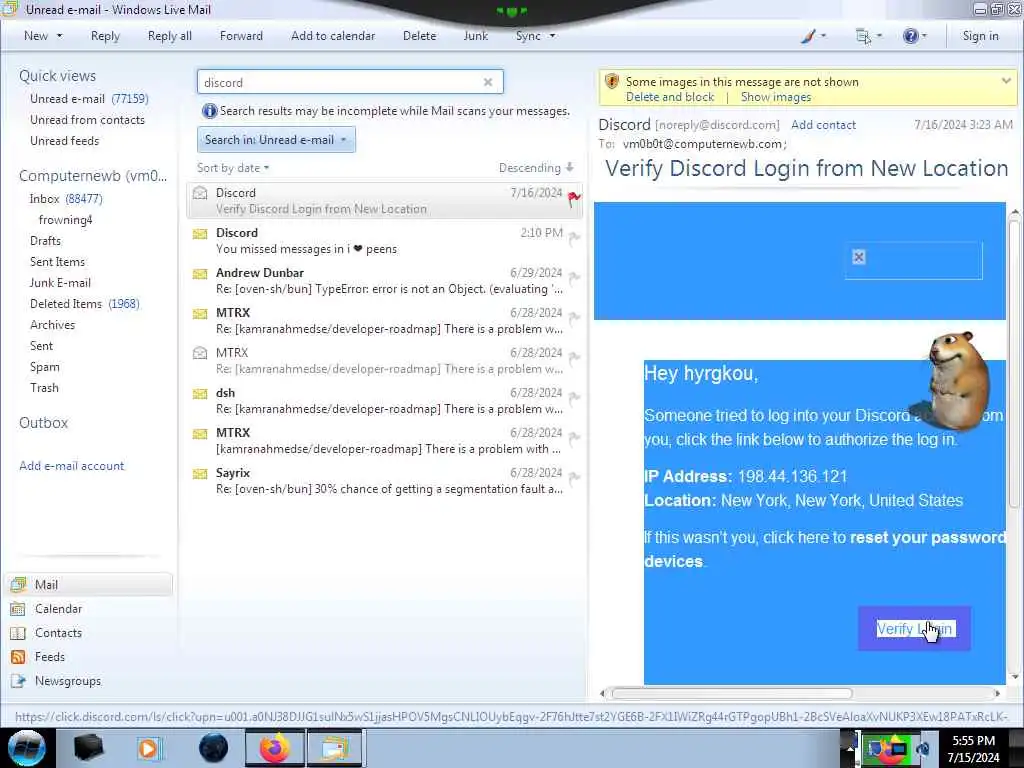Viewport: 1024px width, 768px height.
Task: Open the Search in: Unread e-mail dropdown
Action: click(x=276, y=140)
